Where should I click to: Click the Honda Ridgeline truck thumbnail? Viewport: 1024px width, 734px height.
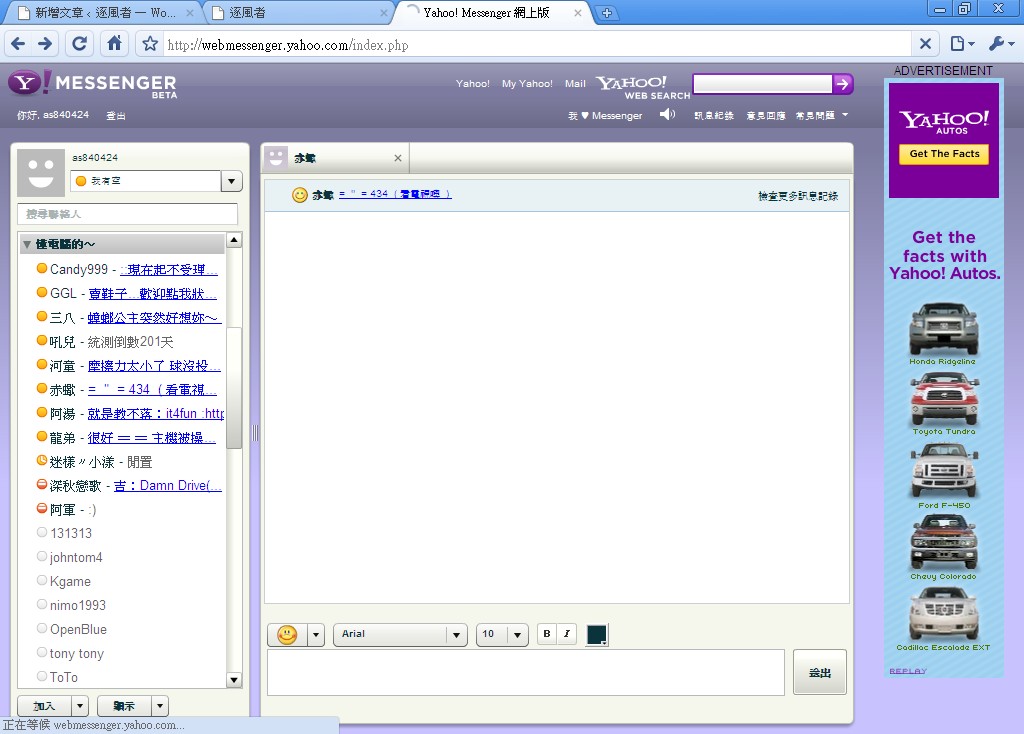(x=943, y=330)
